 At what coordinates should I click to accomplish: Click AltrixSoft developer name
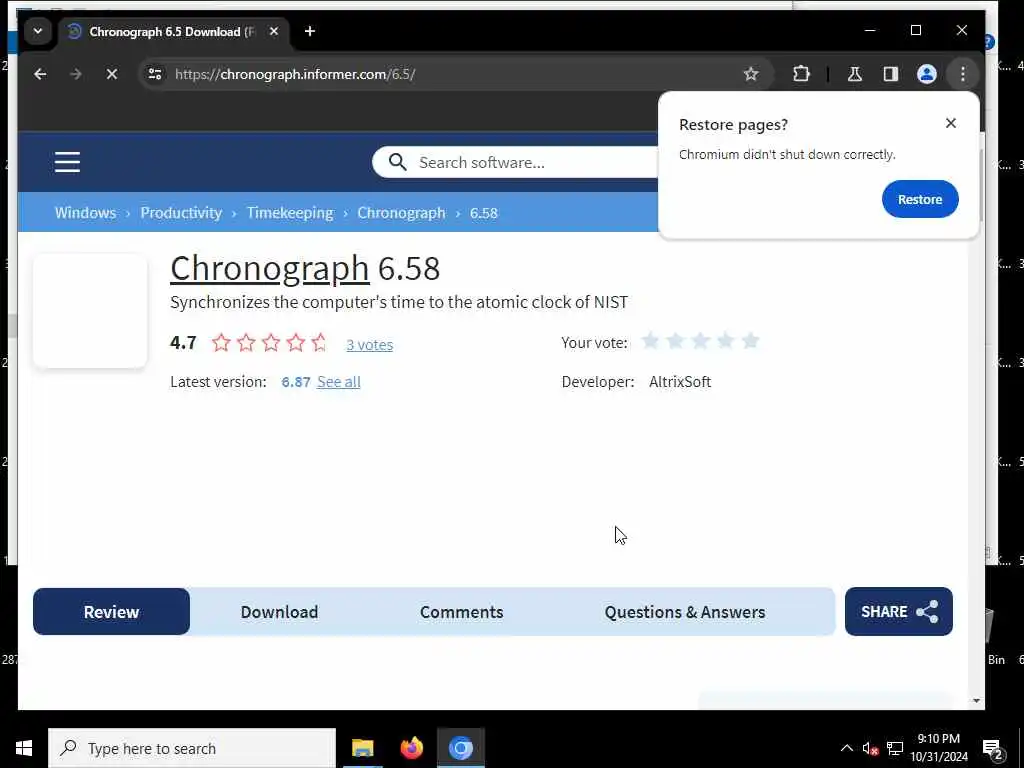[680, 381]
